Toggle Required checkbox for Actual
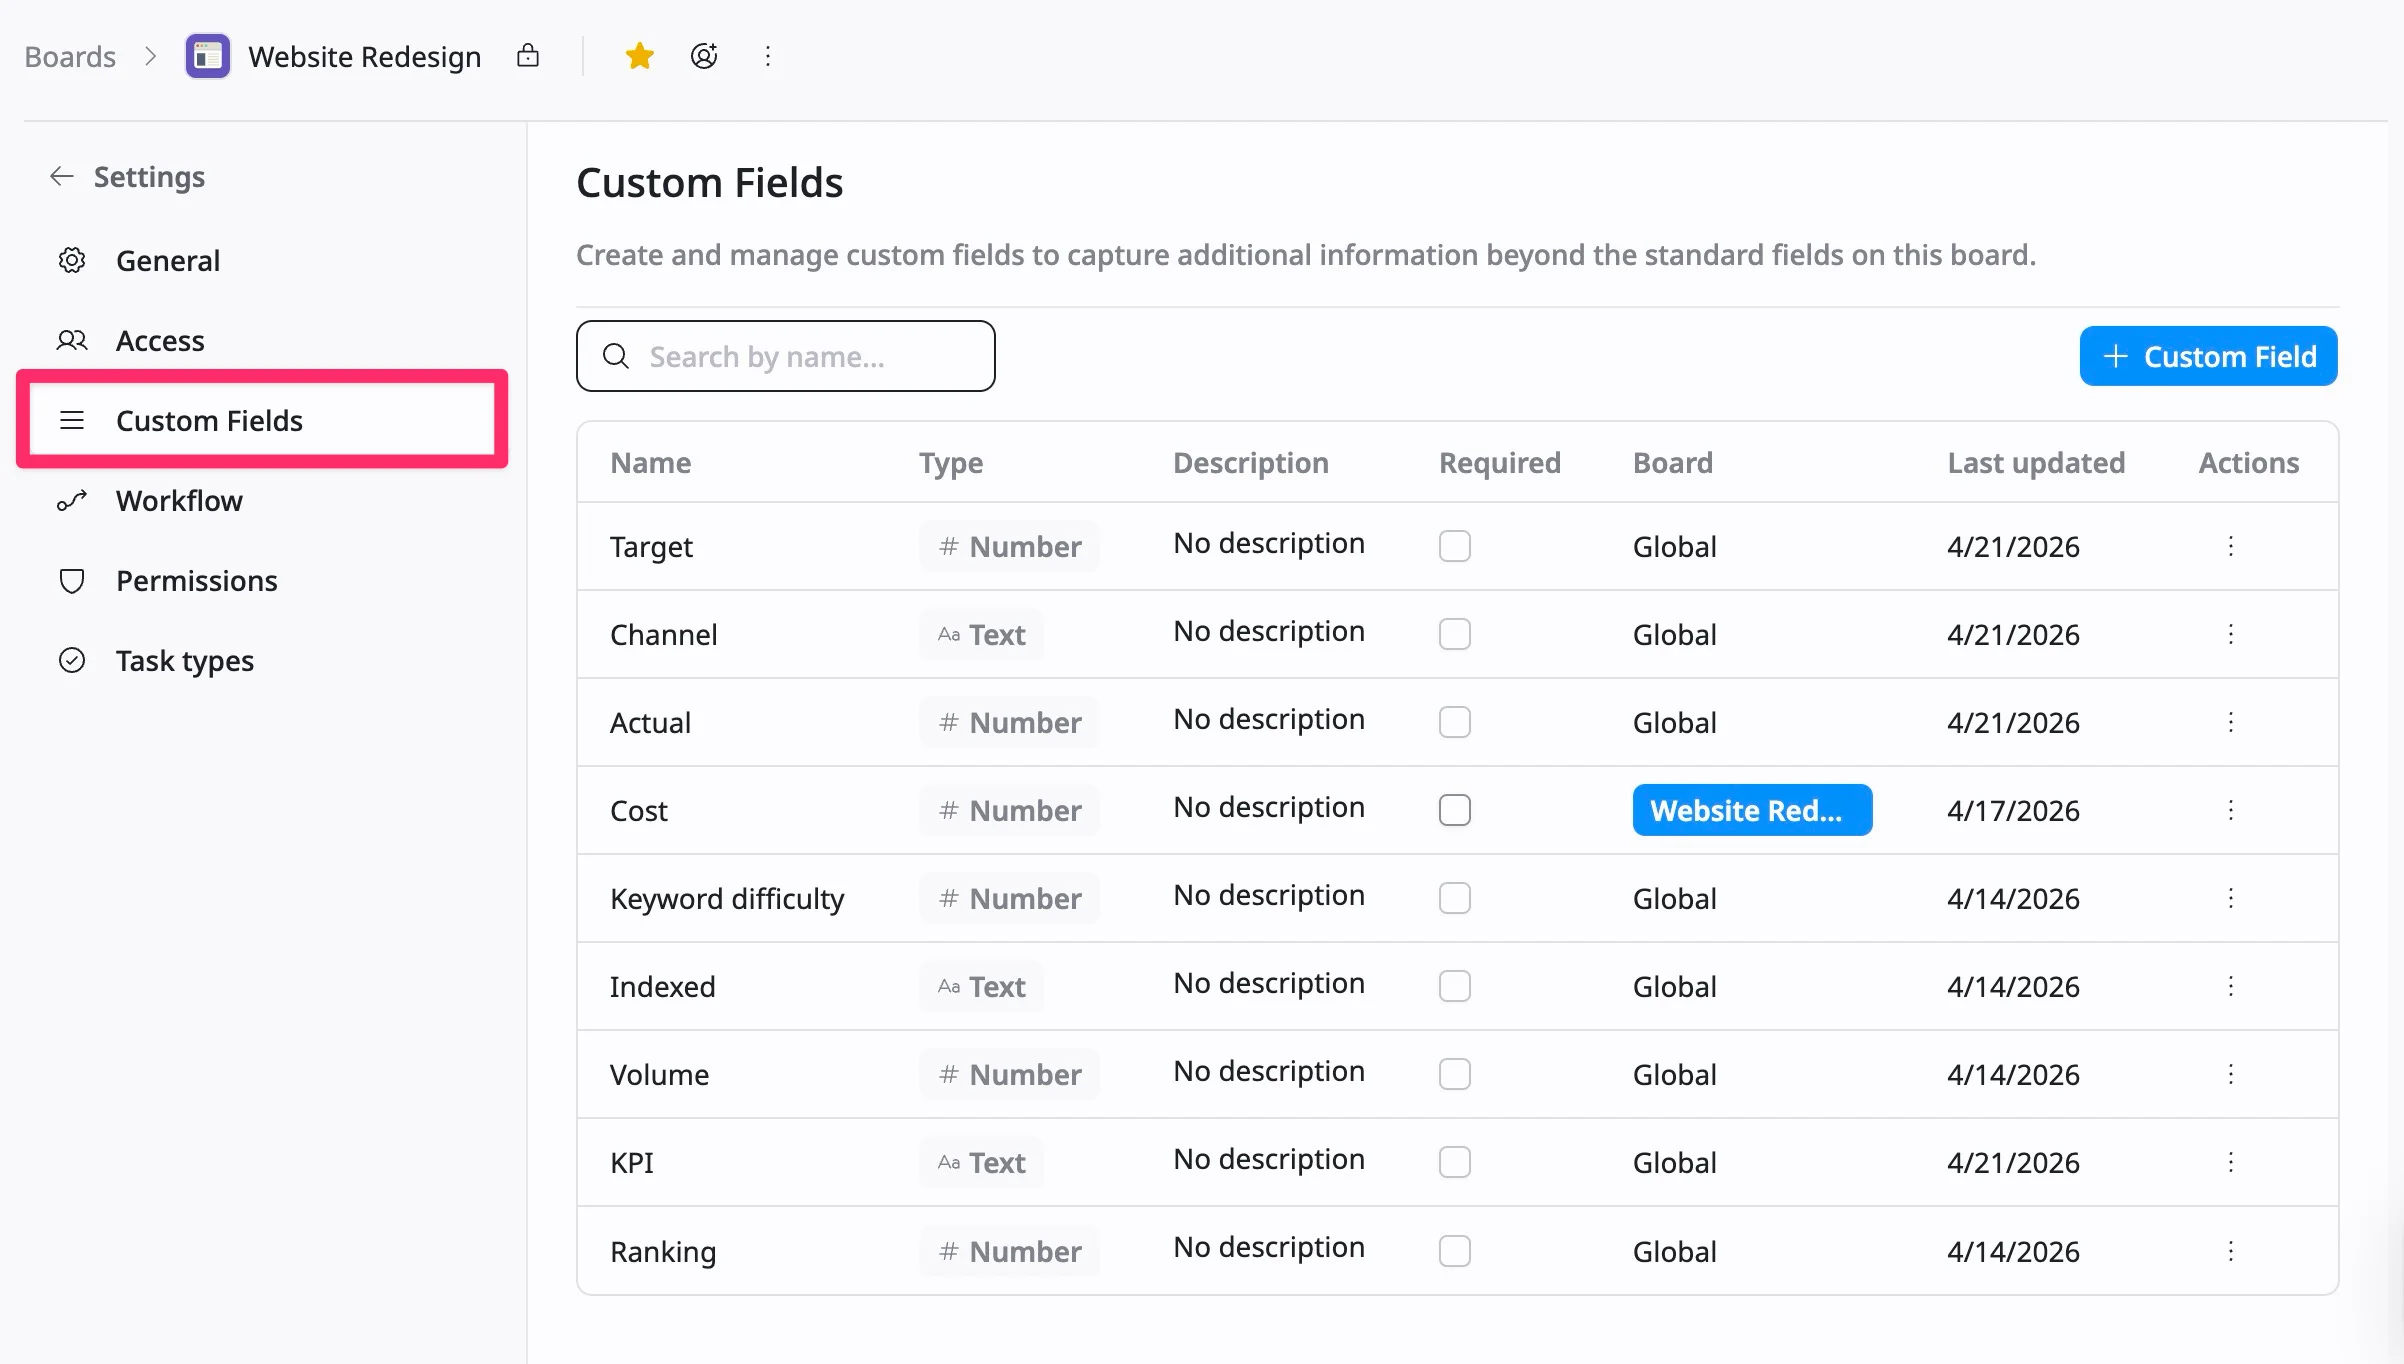 click(x=1455, y=722)
